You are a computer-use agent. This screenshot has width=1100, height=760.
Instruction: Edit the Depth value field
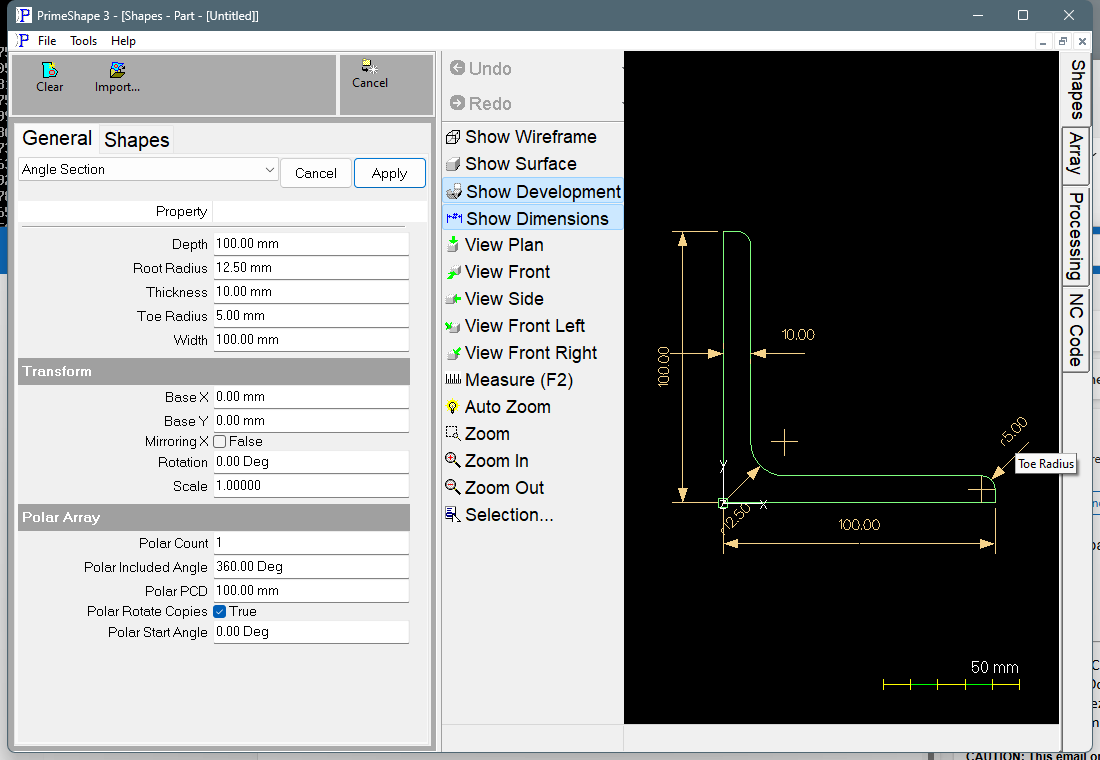[x=311, y=244]
